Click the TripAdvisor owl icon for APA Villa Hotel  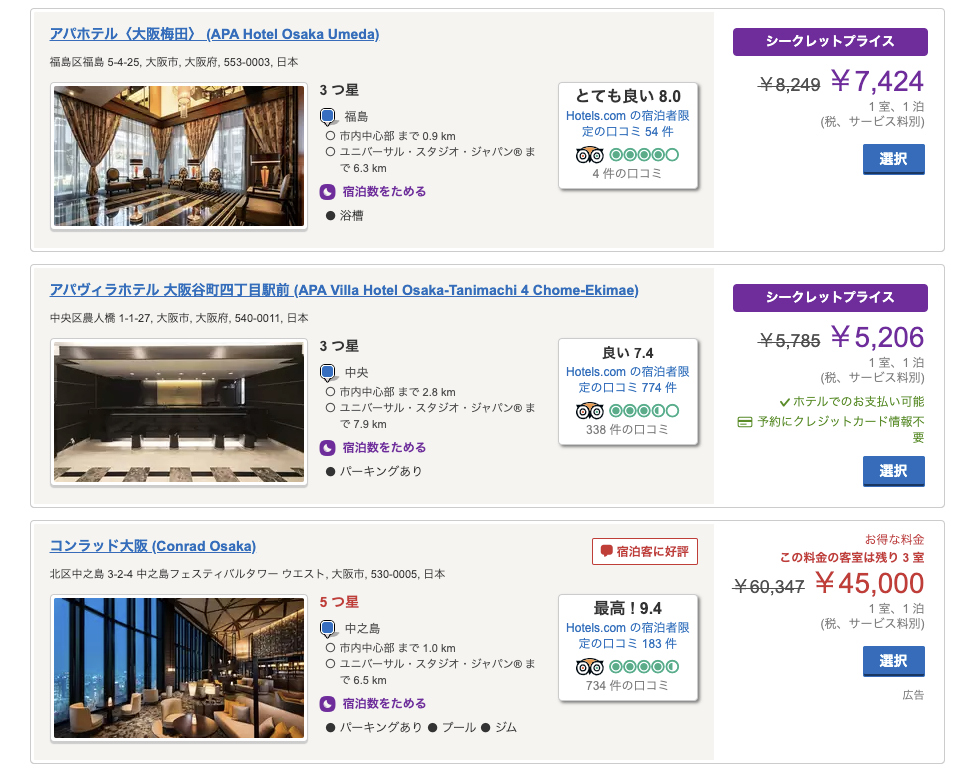pos(589,411)
